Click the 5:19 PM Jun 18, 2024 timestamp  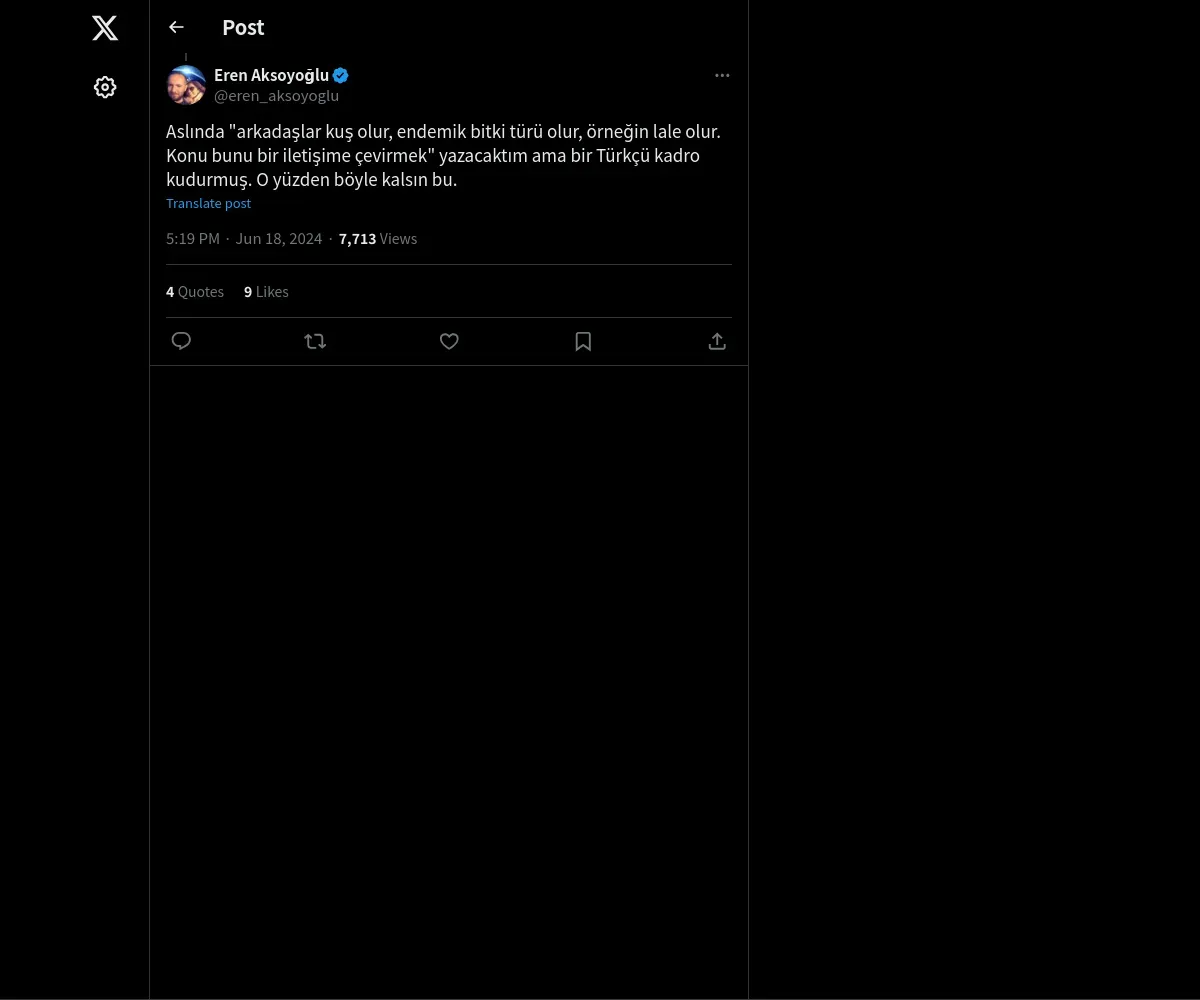pos(244,239)
